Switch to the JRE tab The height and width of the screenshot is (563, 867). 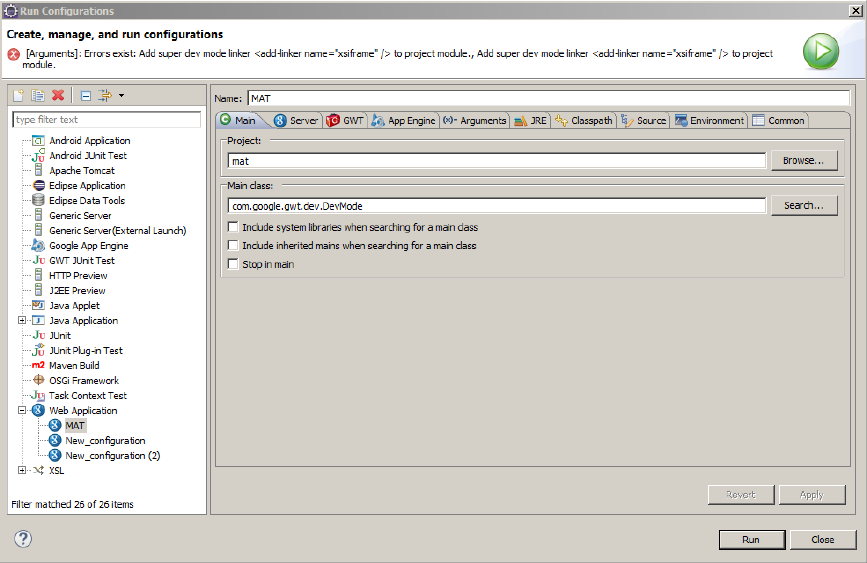pyautogui.click(x=530, y=121)
